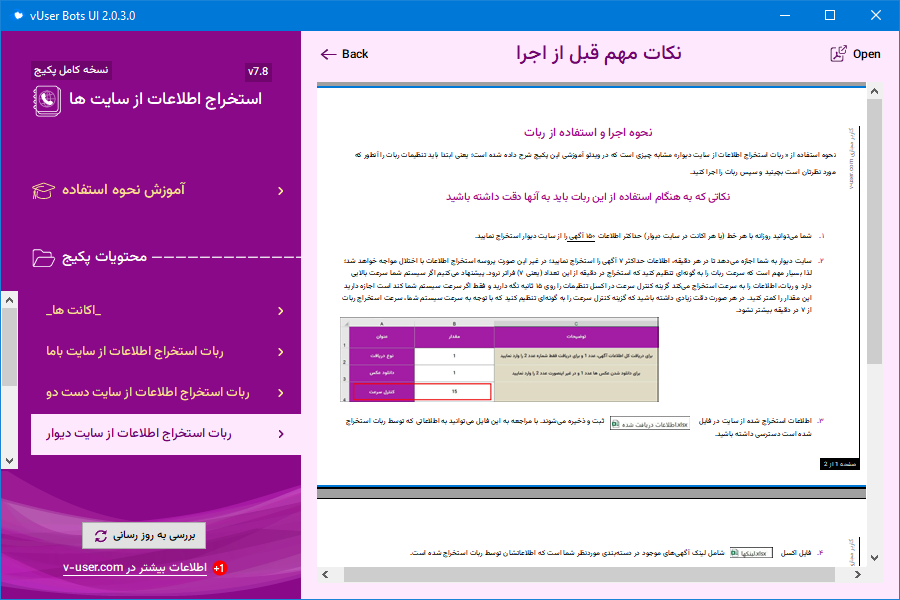Click the v7.8 version badge
Screen dimensions: 900x600
pos(258,71)
